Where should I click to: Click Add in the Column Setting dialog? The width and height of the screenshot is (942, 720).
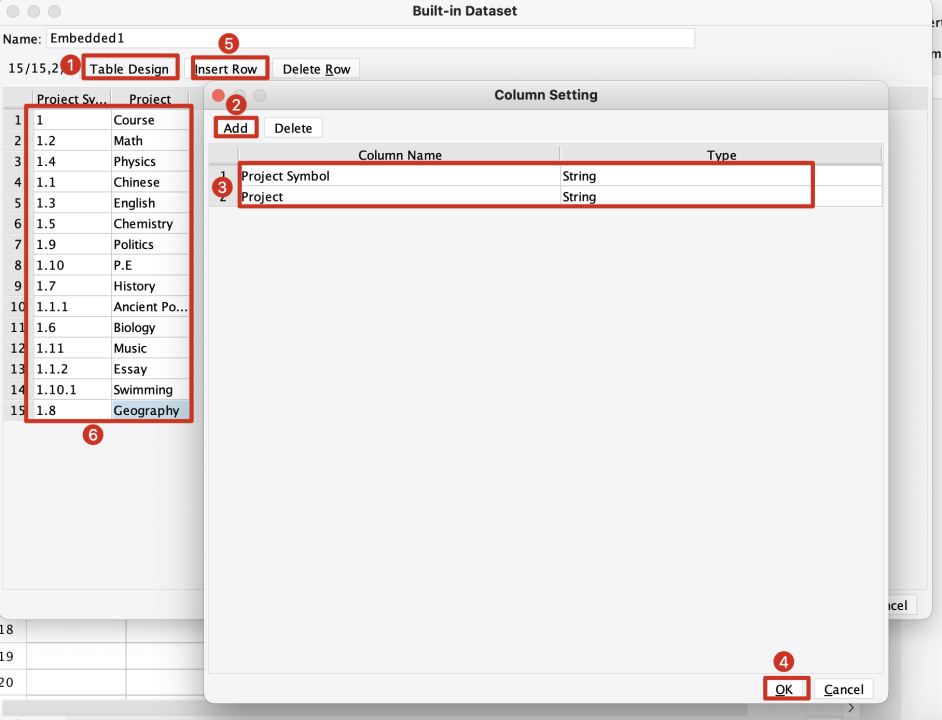[x=236, y=127]
